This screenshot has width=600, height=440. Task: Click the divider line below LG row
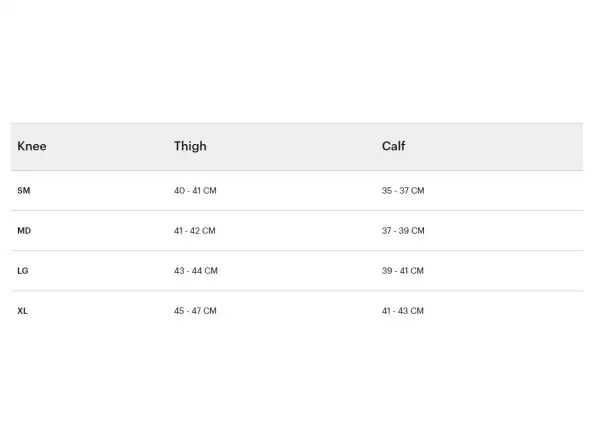coord(297,291)
